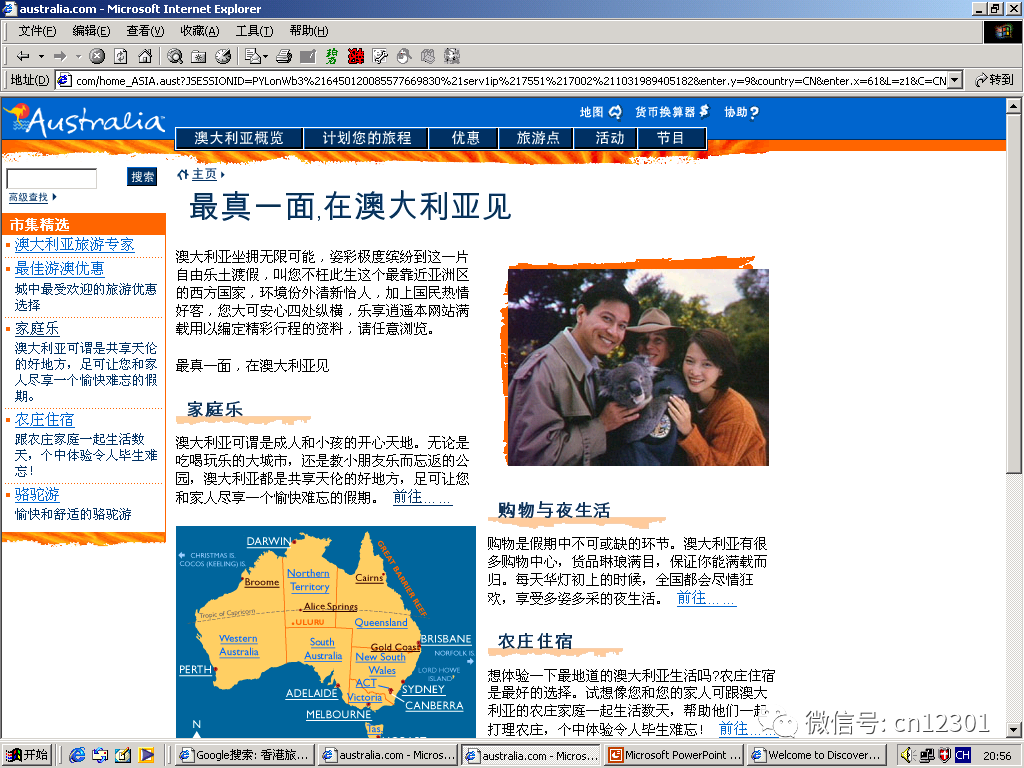Select the 节目 navigation tab
Viewport: 1024px width, 768px height.
(x=670, y=138)
